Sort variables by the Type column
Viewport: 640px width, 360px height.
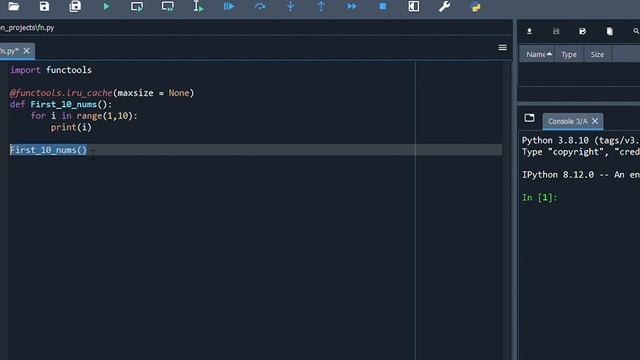pyautogui.click(x=569, y=54)
